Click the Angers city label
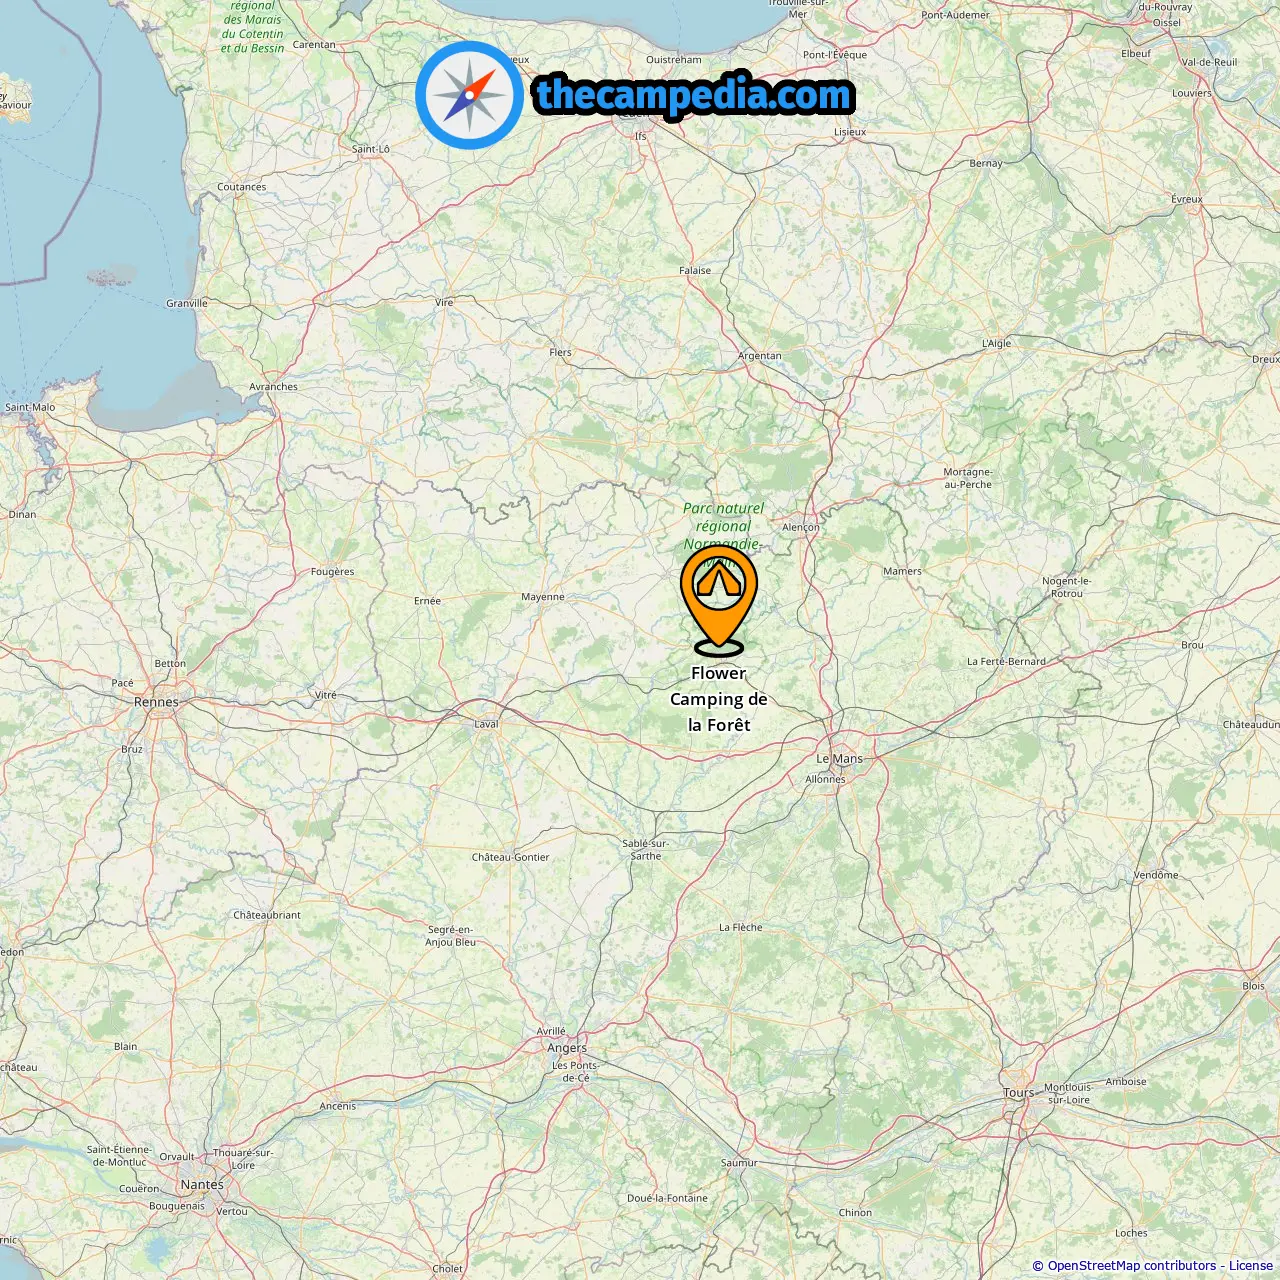Viewport: 1280px width, 1280px height. coord(567,1048)
